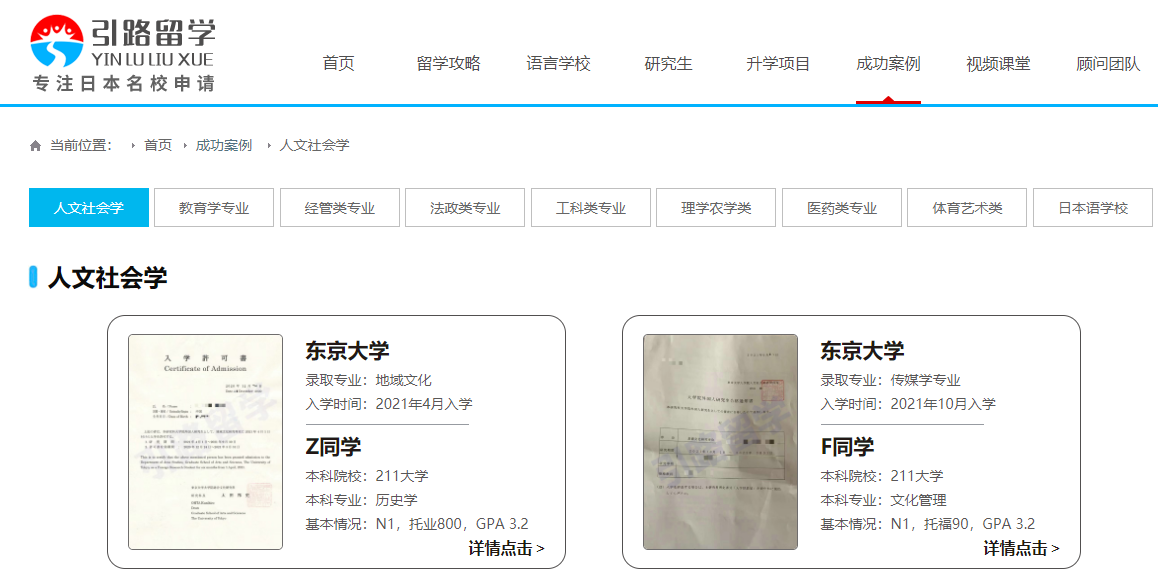Click text 本科专业：历史学
The height and width of the screenshot is (576, 1158).
361,500
